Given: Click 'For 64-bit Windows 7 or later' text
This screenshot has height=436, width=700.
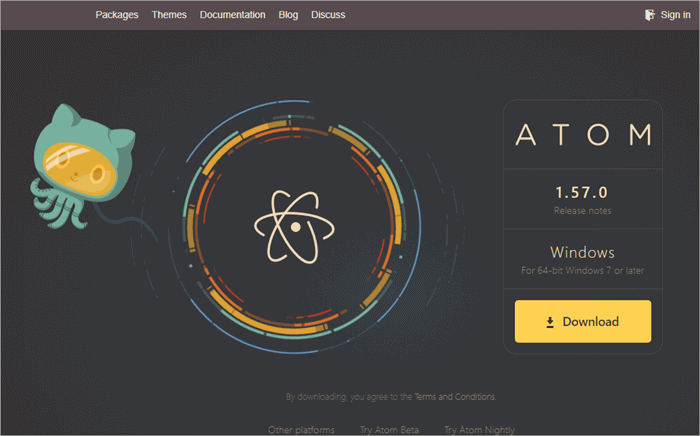Looking at the screenshot, I should pos(582,270).
